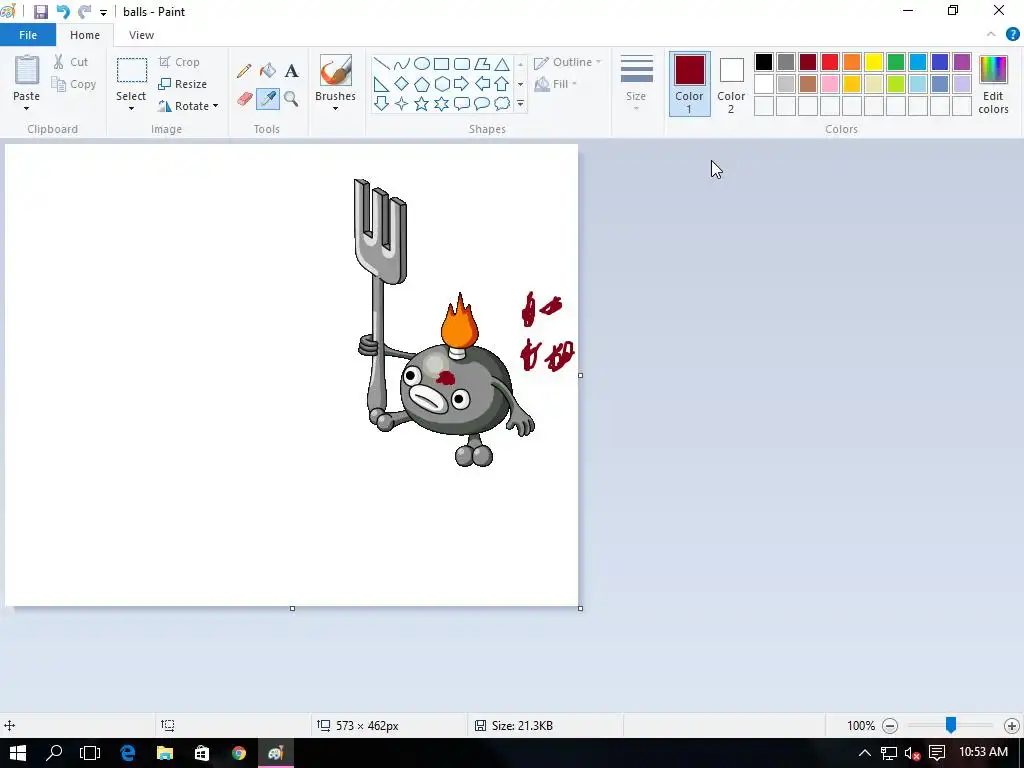1024x768 pixels.
Task: Choose the Hexagon shape
Action: point(441,84)
